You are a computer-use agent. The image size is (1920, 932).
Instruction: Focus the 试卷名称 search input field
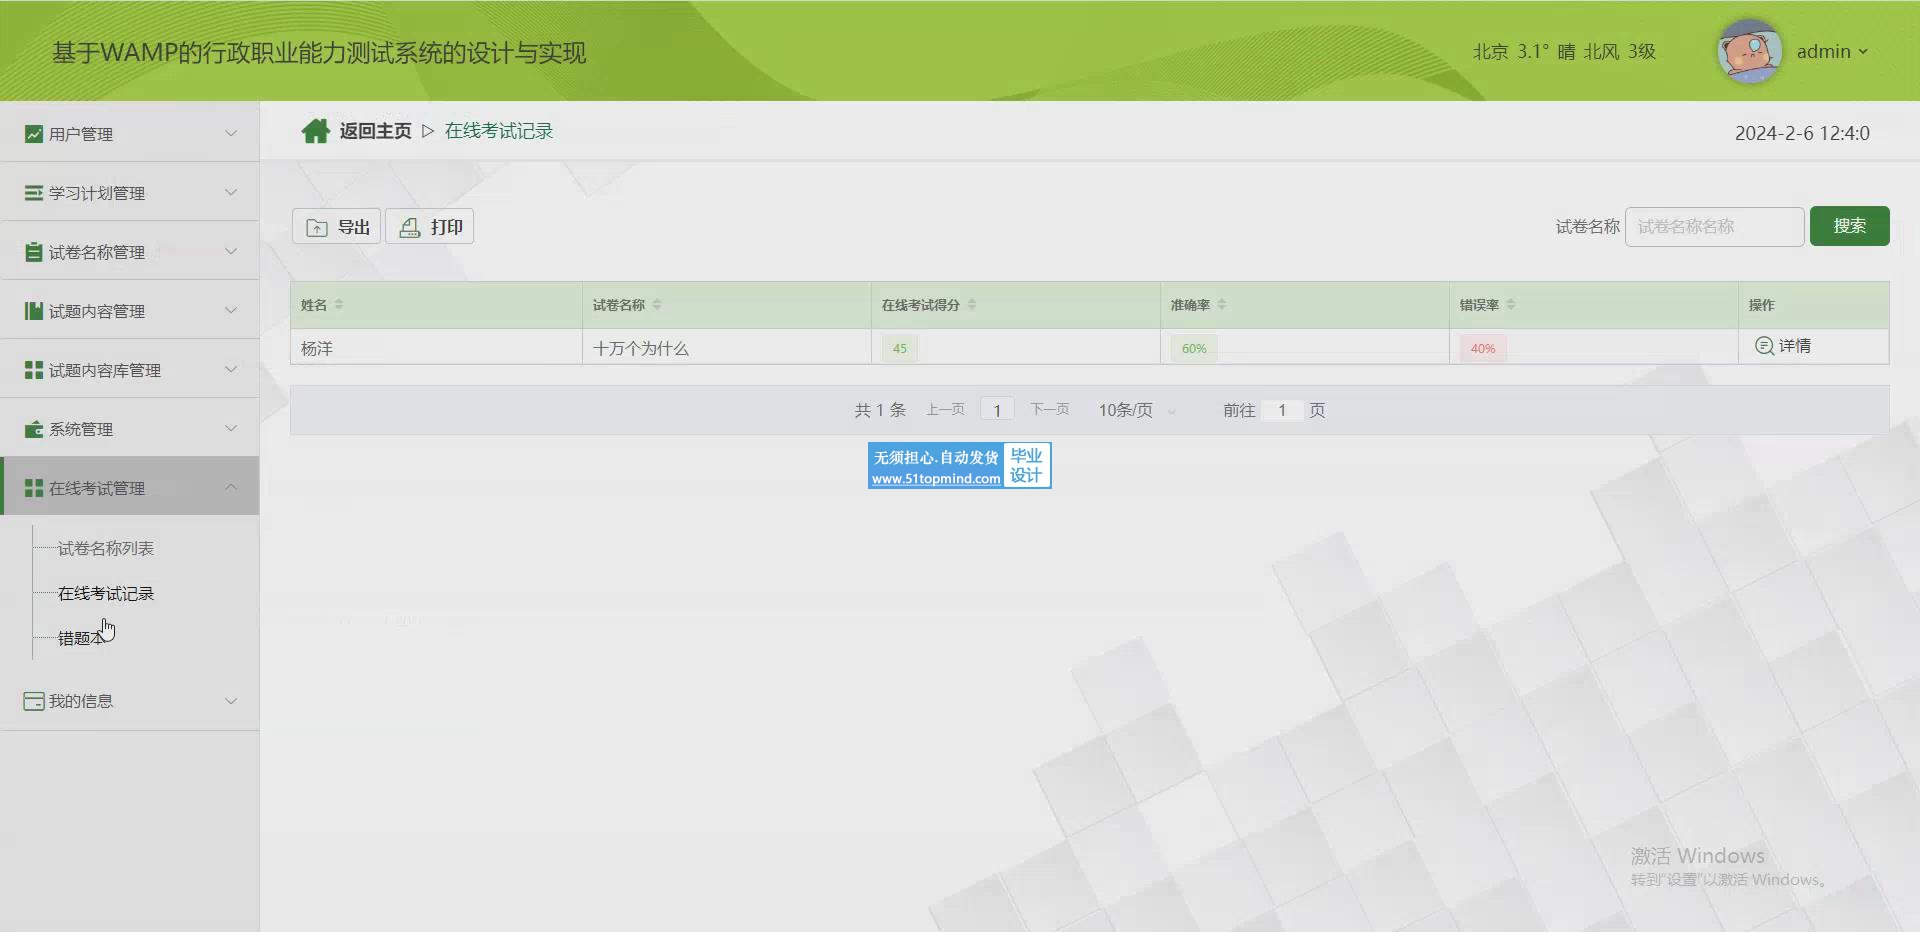[x=1714, y=227]
